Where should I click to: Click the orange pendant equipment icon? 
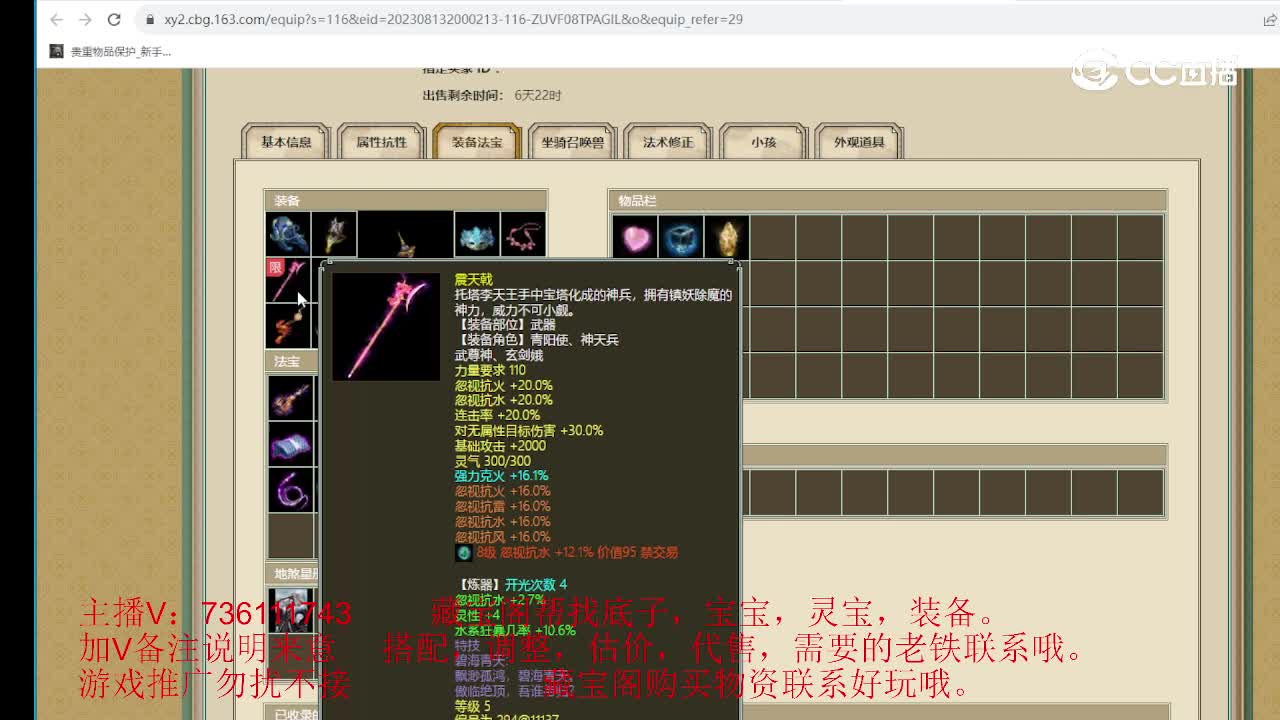(x=288, y=327)
